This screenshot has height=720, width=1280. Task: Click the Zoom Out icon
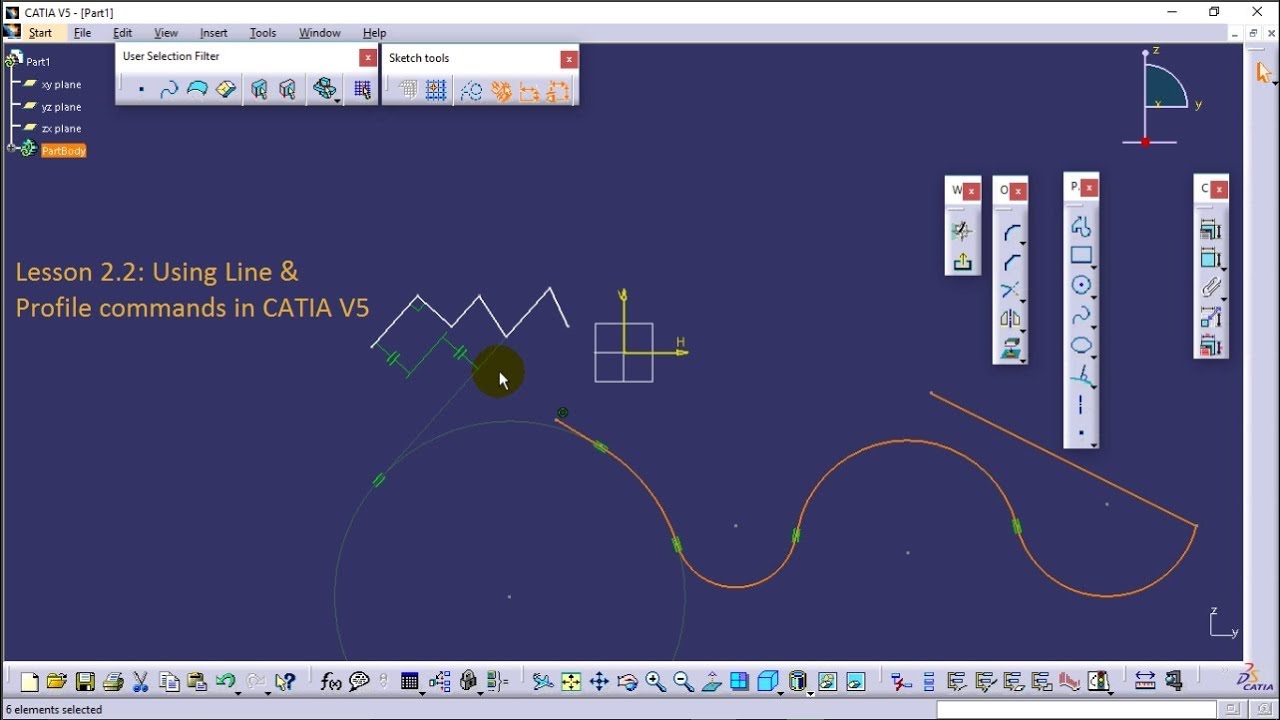[x=683, y=682]
